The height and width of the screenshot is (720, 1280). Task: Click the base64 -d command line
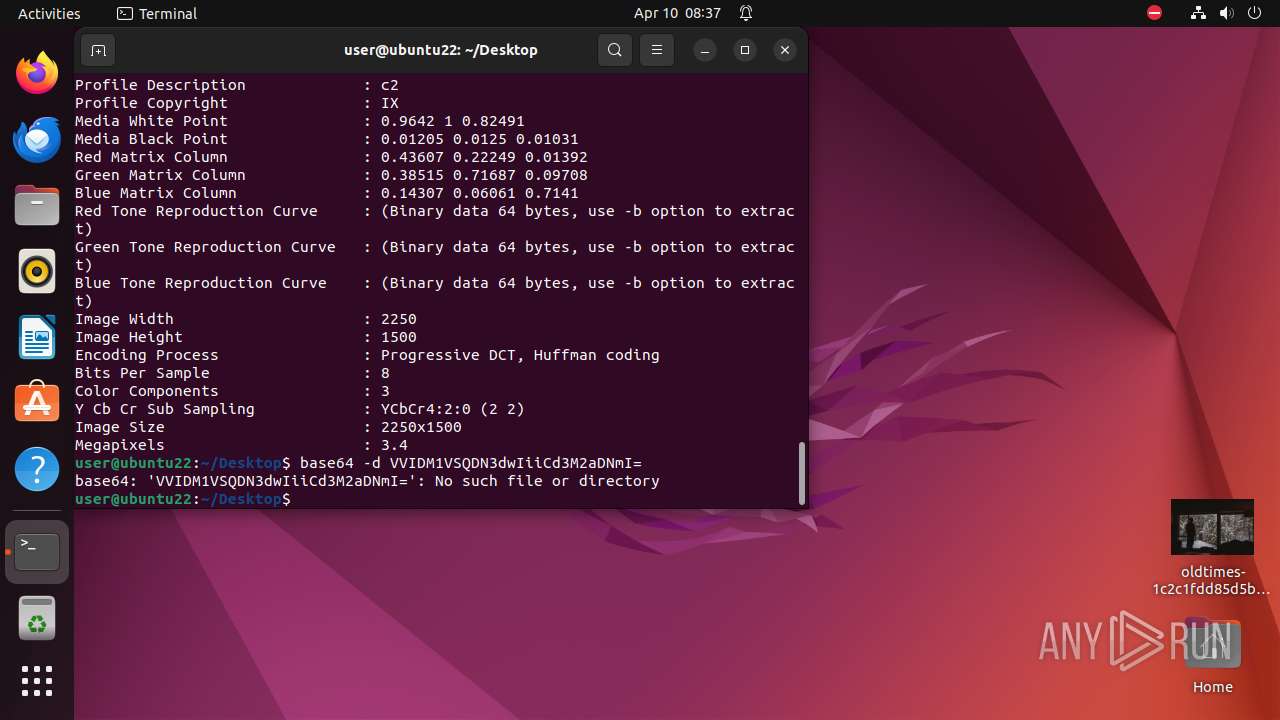click(358, 463)
